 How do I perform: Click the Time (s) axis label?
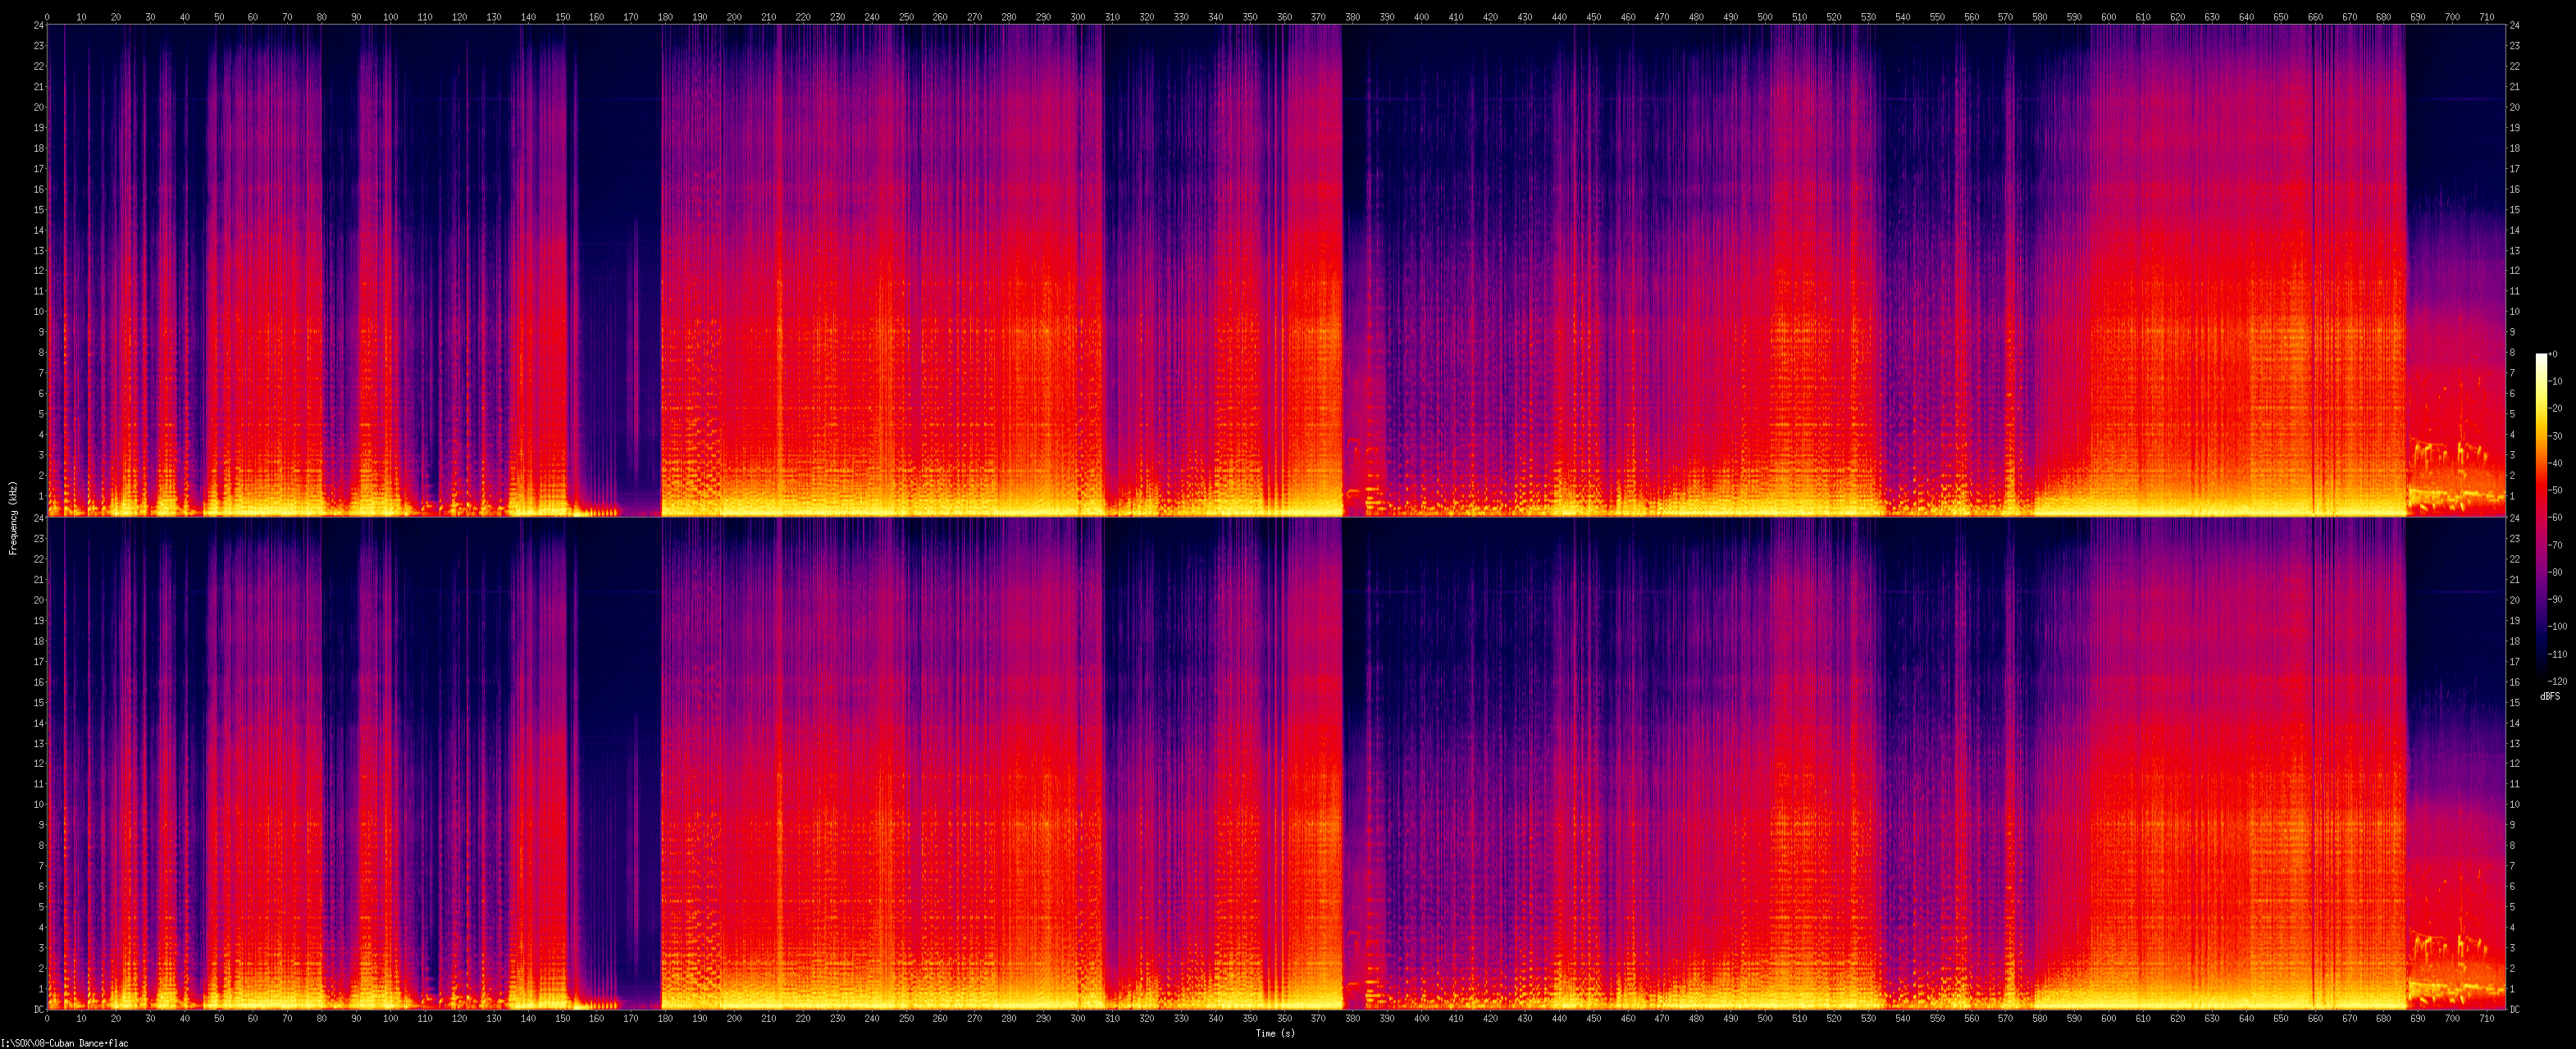pos(1275,1033)
